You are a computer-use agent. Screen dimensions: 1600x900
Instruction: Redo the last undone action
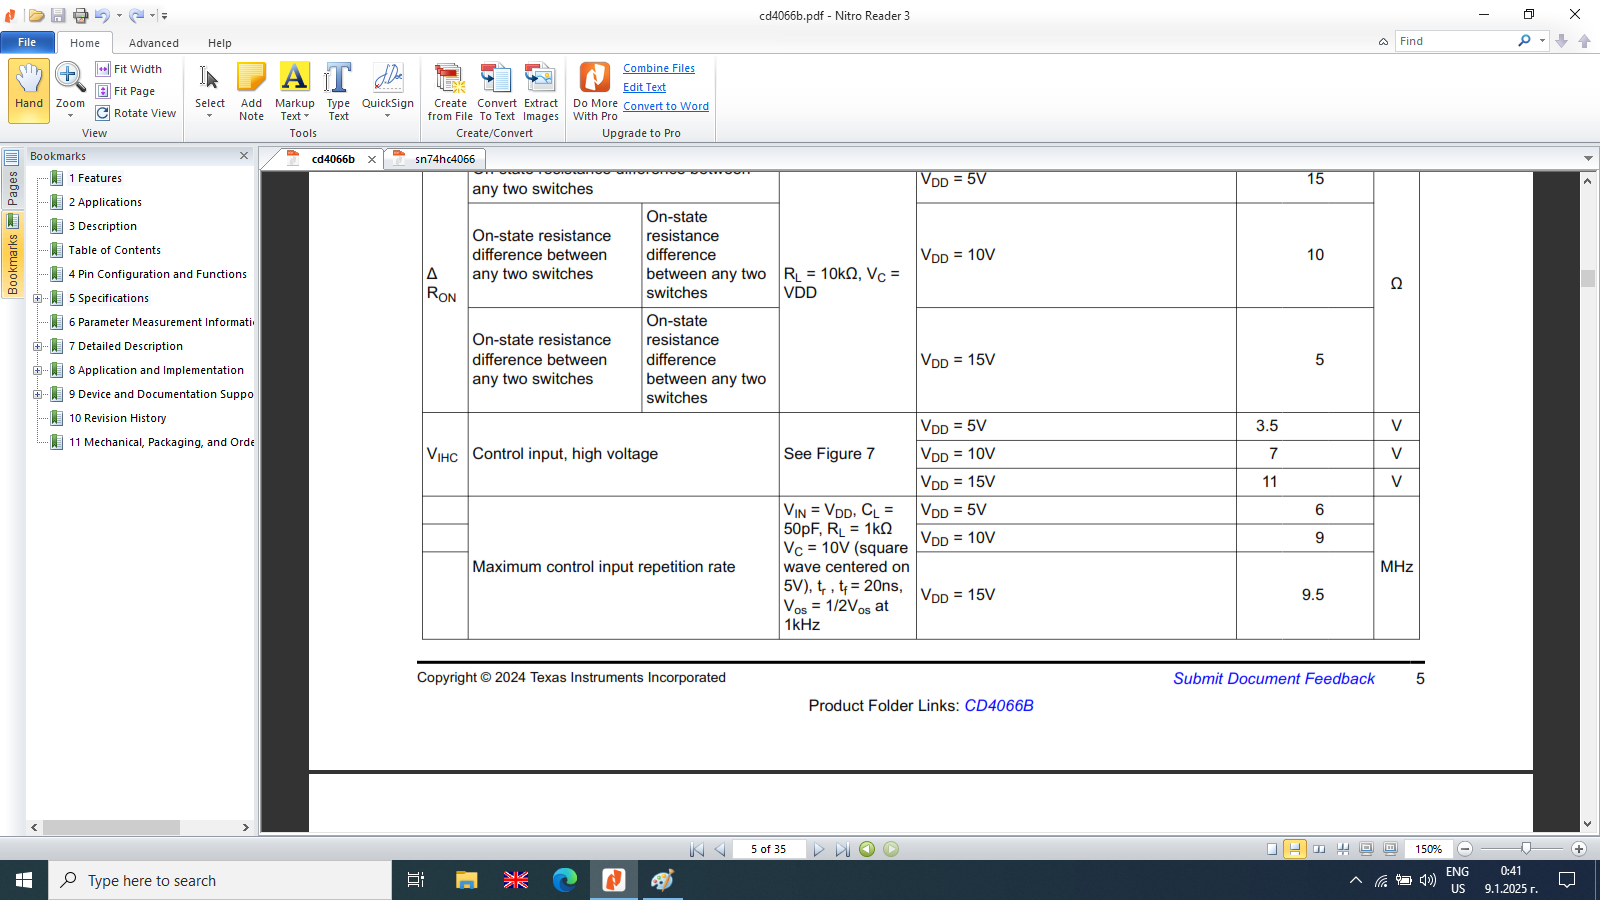(x=137, y=15)
